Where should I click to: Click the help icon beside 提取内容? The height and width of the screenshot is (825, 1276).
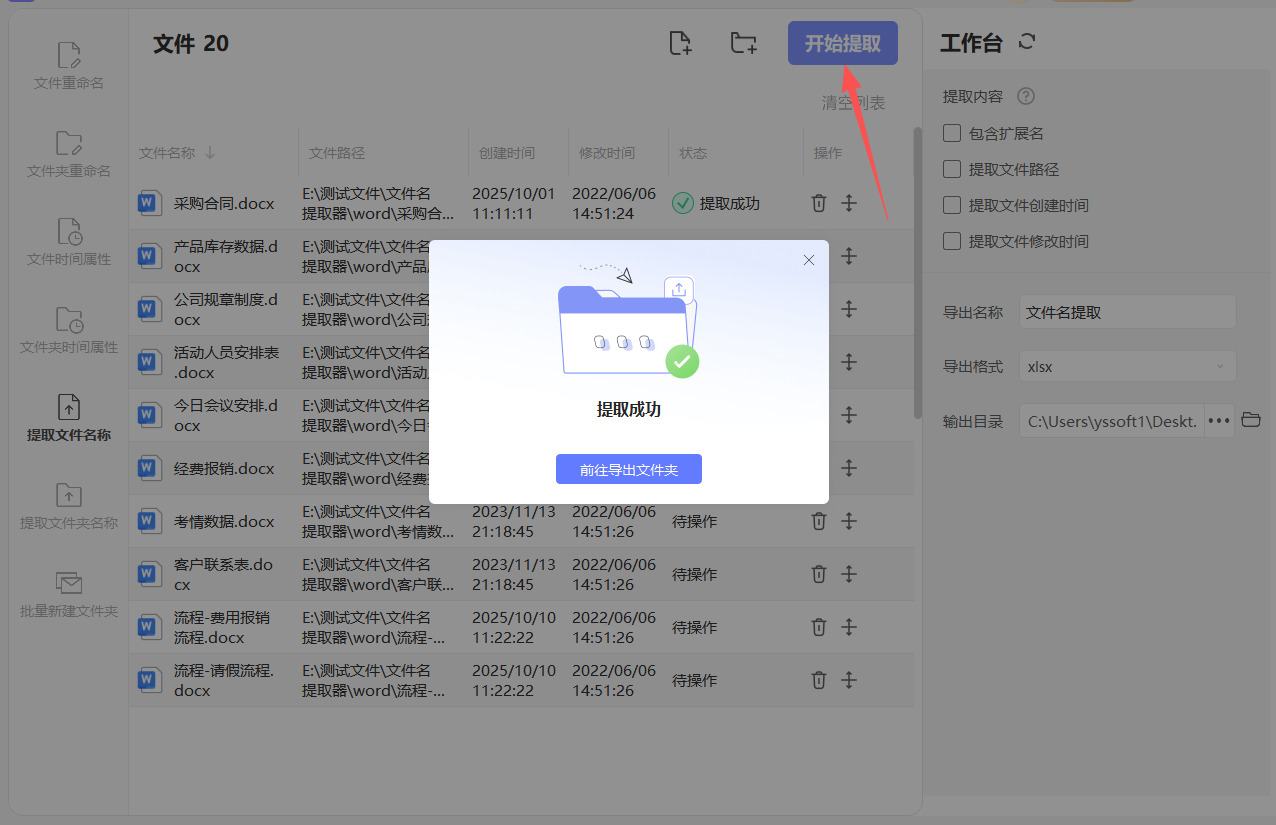(x=1025, y=97)
